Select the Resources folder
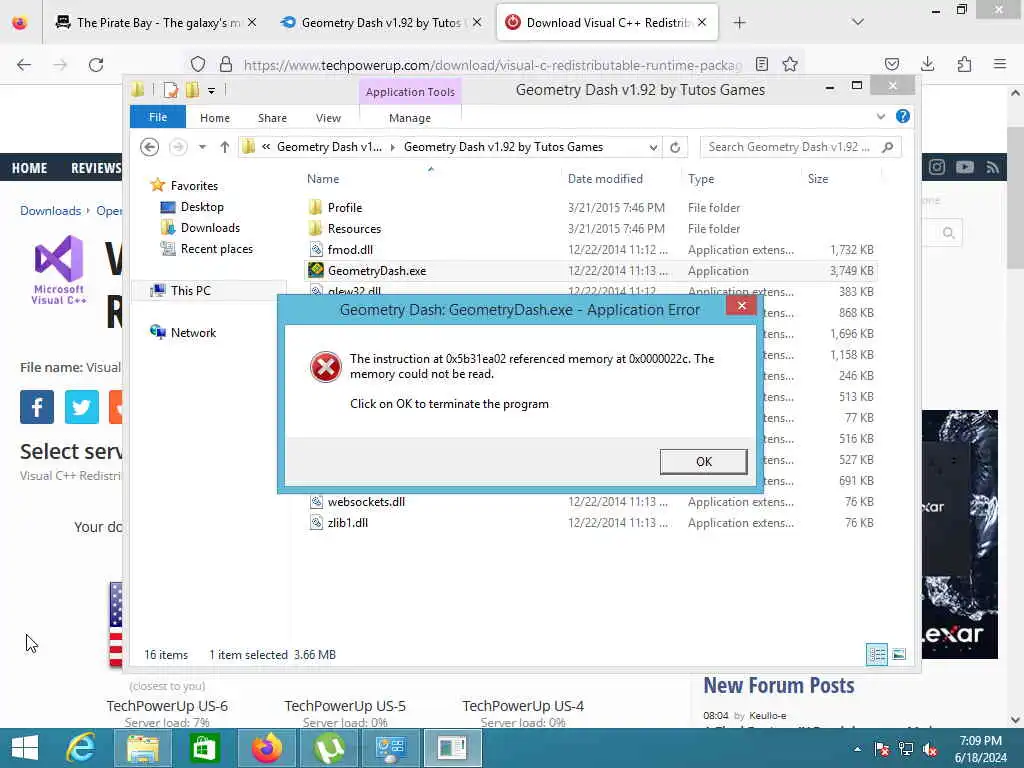Viewport: 1024px width, 768px height. [354, 229]
